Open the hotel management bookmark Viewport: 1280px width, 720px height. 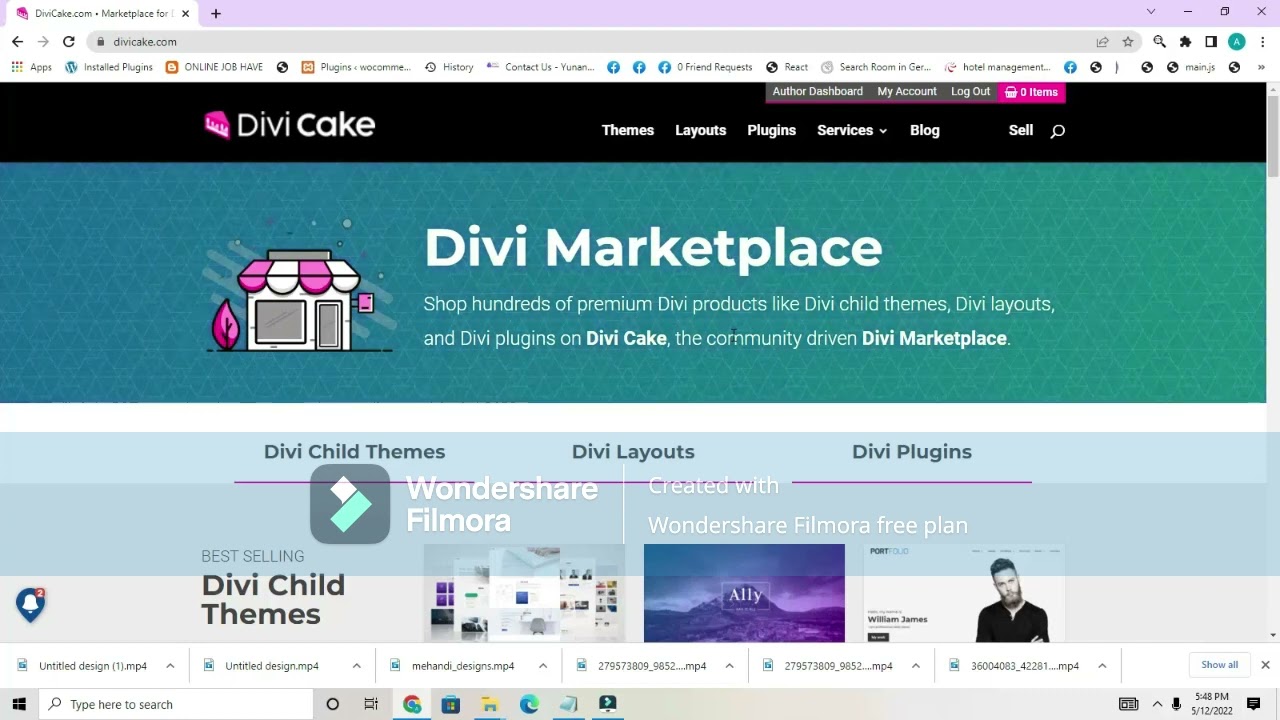click(998, 67)
